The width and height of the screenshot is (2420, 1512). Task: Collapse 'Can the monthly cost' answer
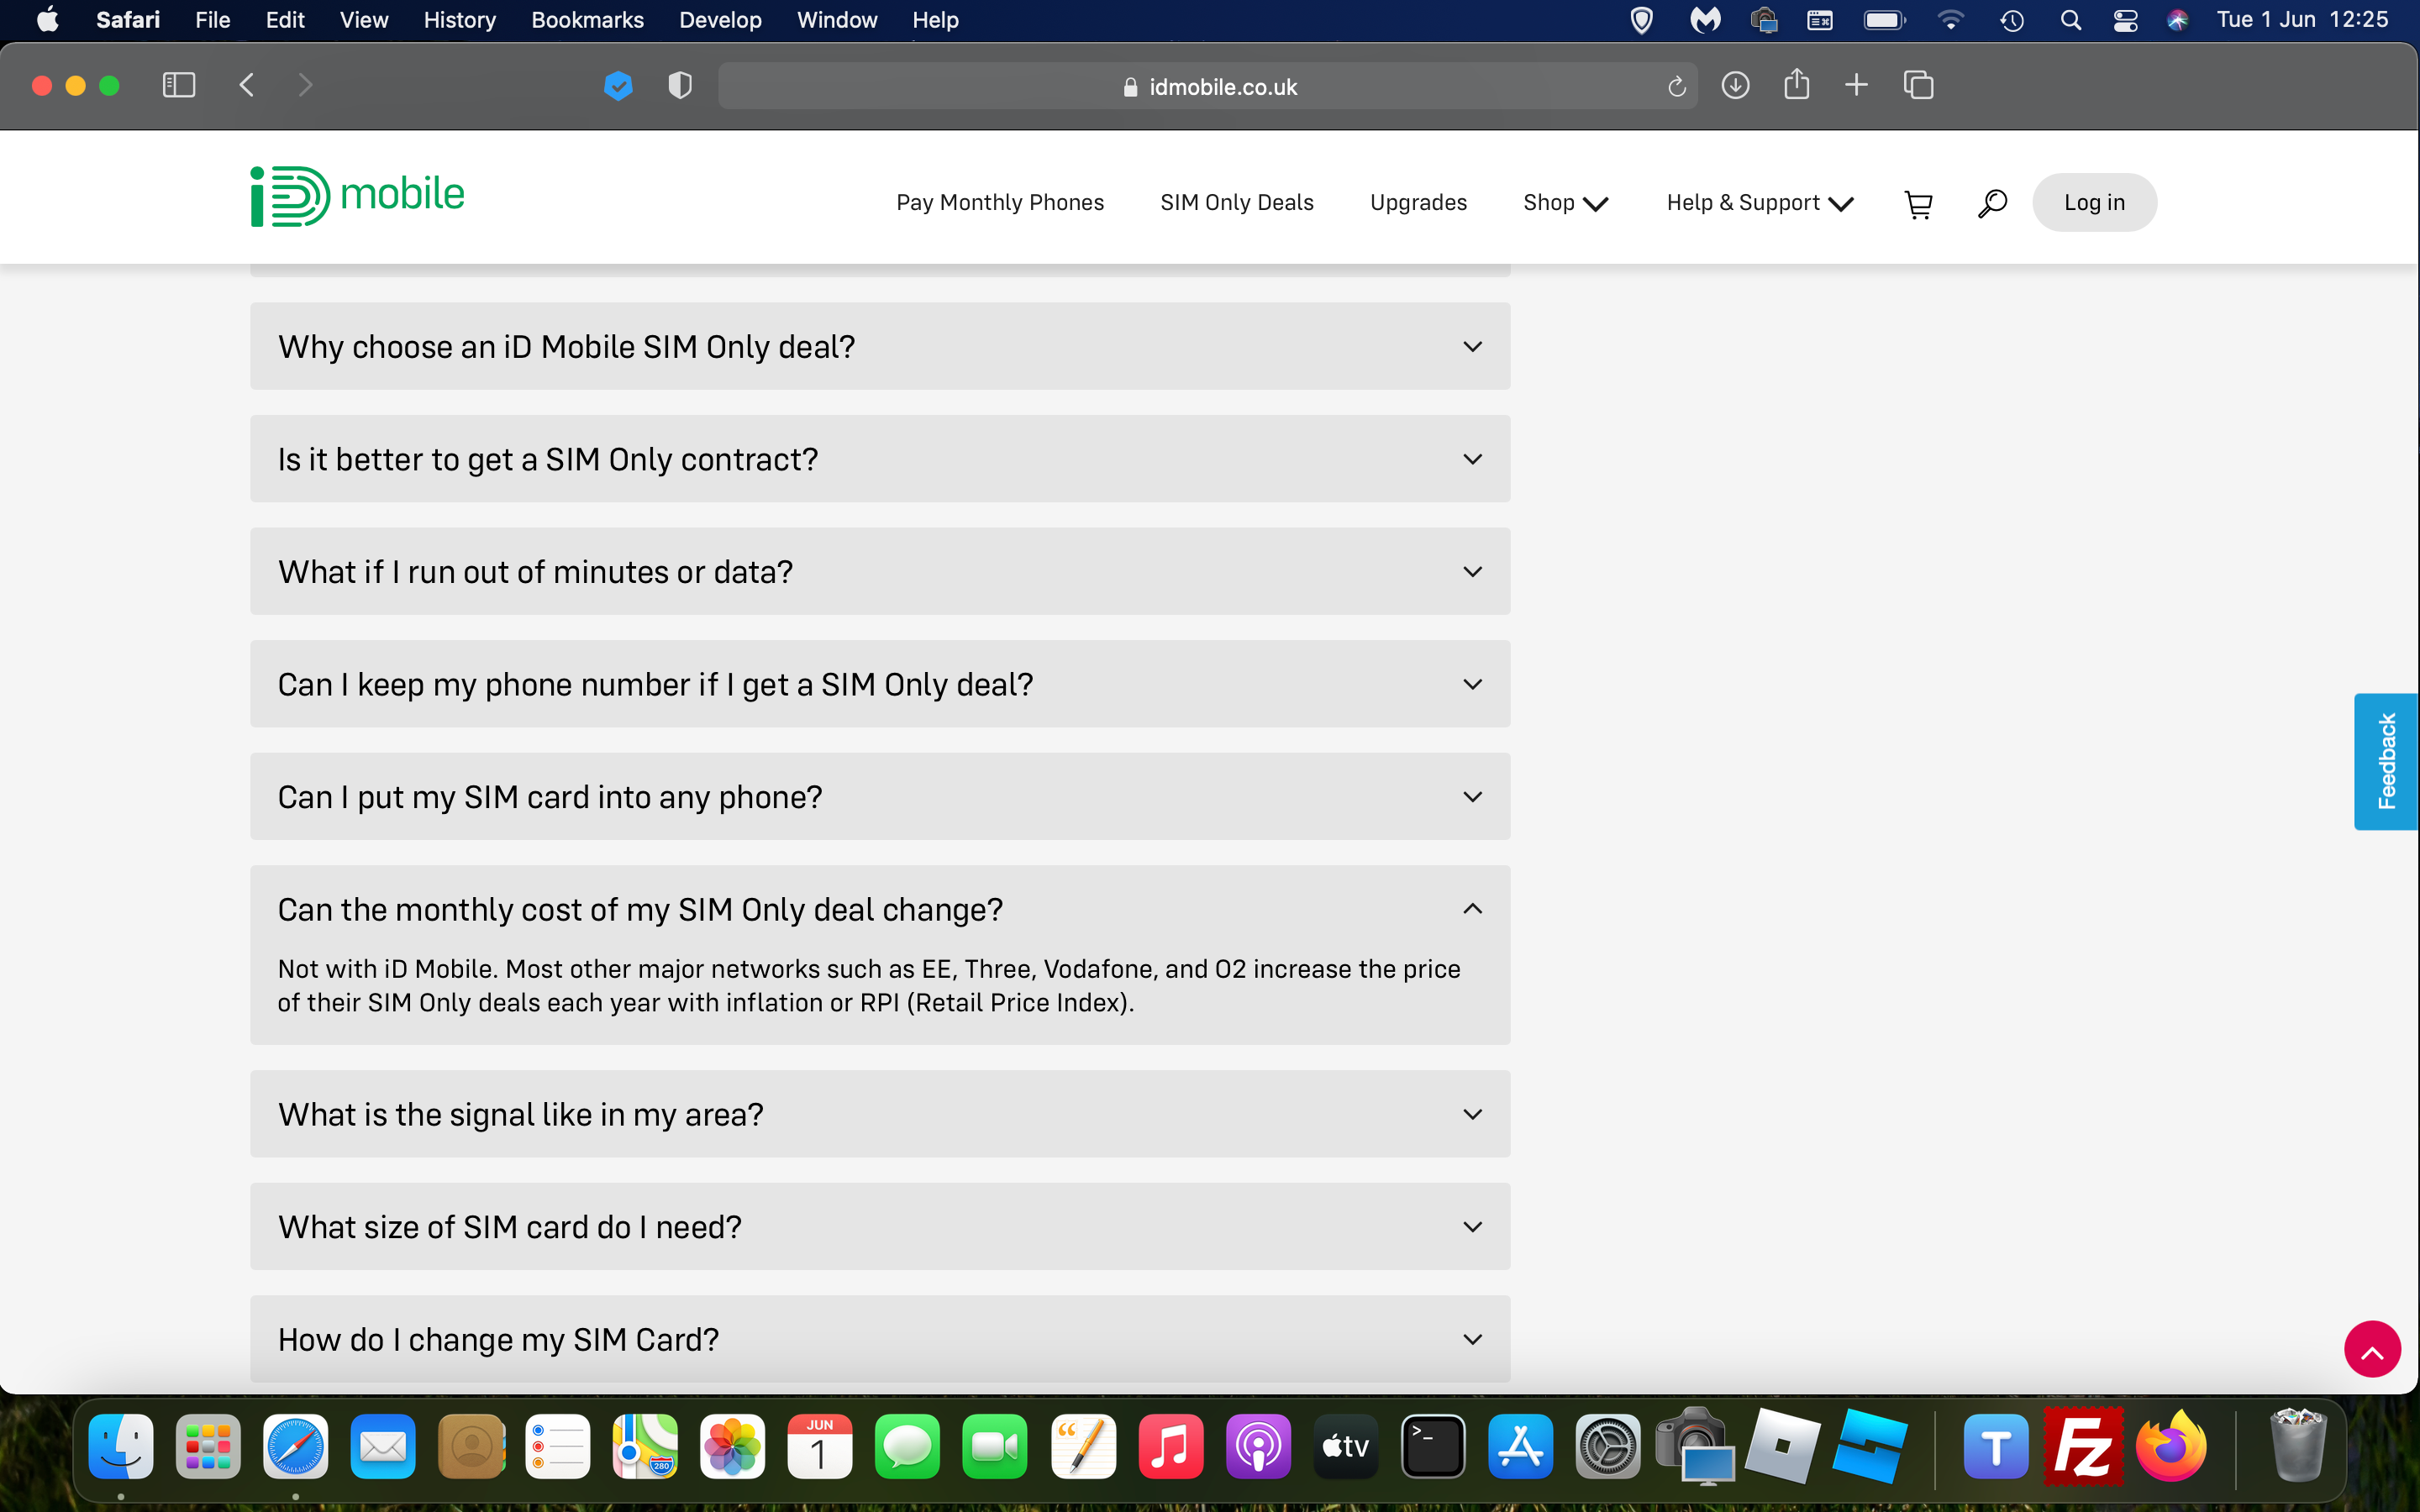(880, 909)
